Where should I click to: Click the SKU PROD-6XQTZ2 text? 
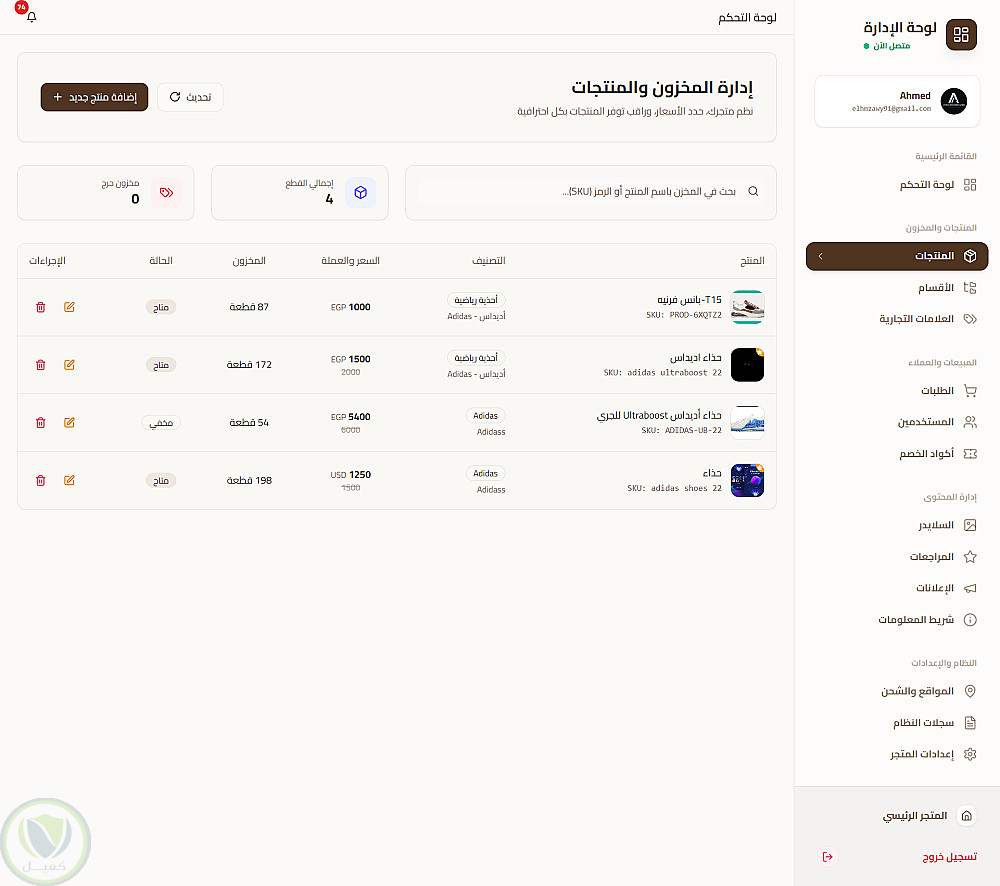click(x=684, y=315)
